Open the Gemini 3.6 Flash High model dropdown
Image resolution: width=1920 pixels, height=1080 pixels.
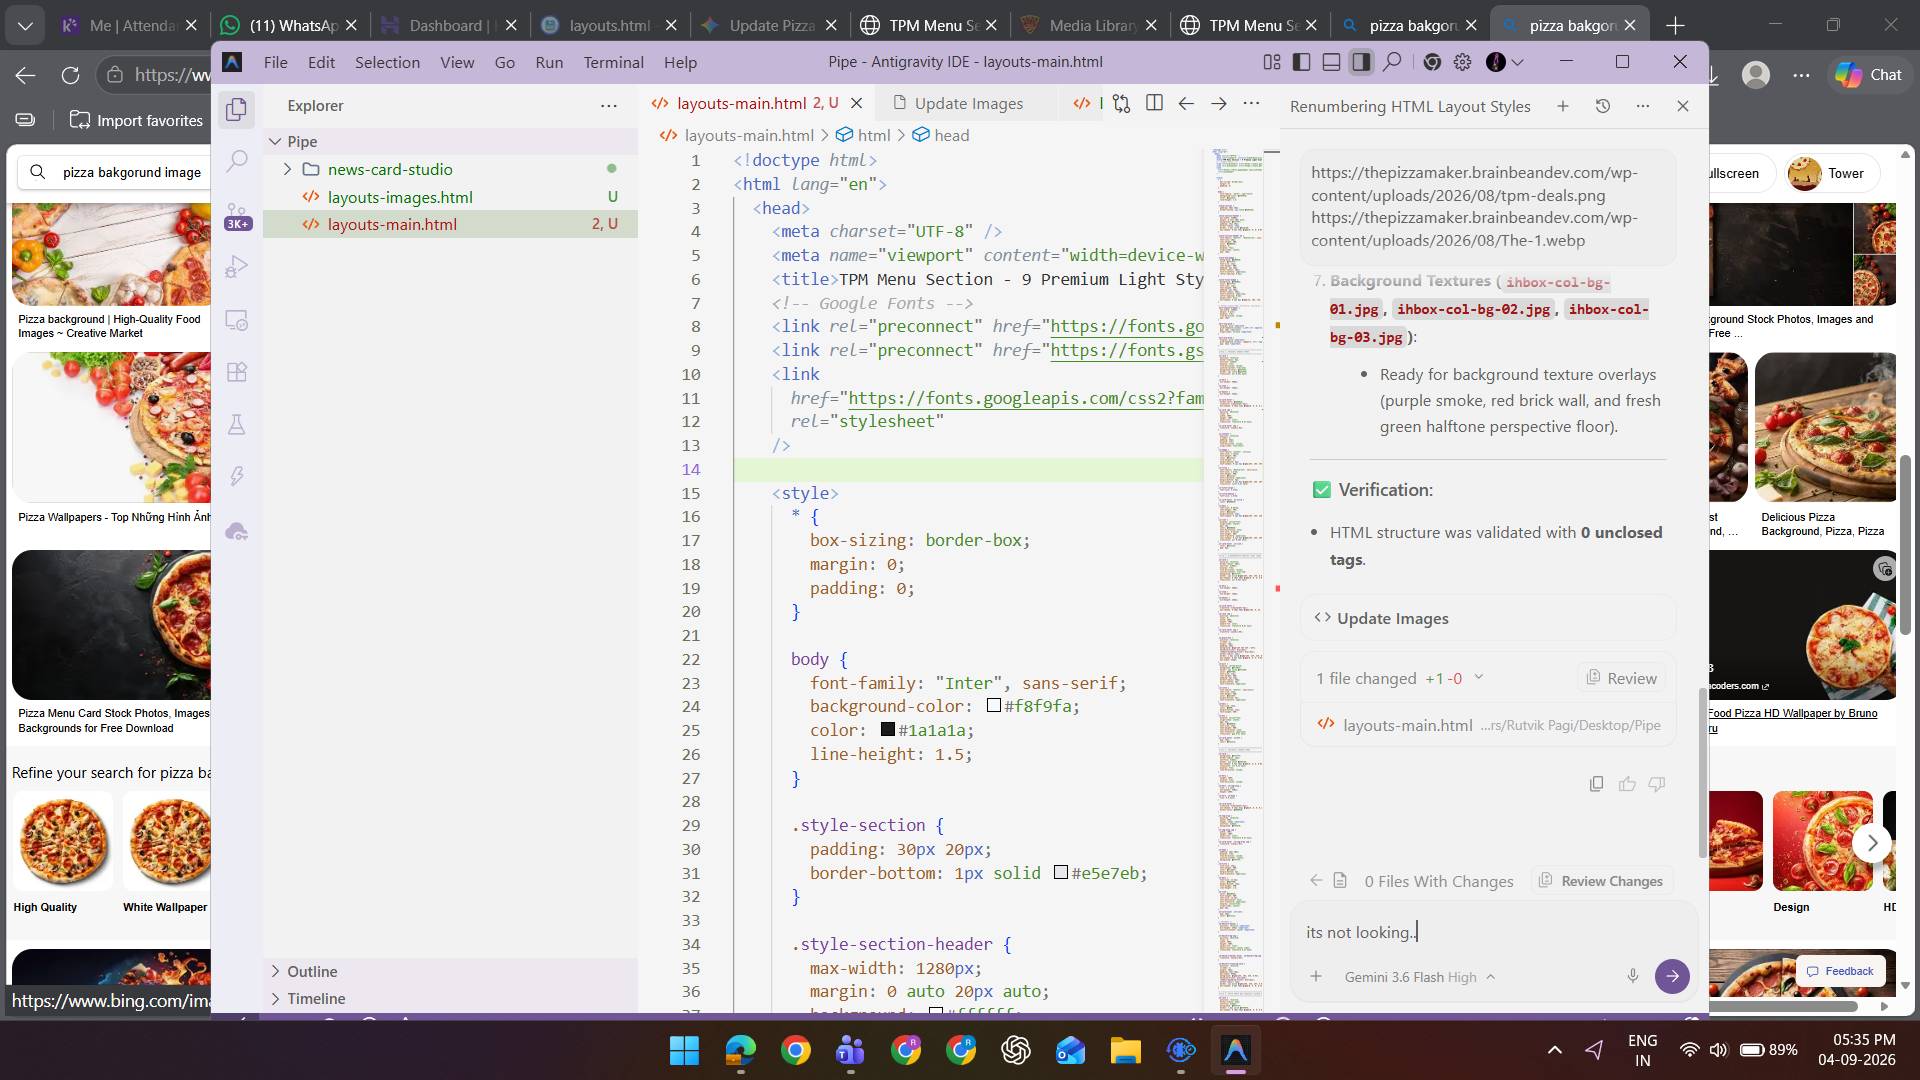click(x=1419, y=977)
